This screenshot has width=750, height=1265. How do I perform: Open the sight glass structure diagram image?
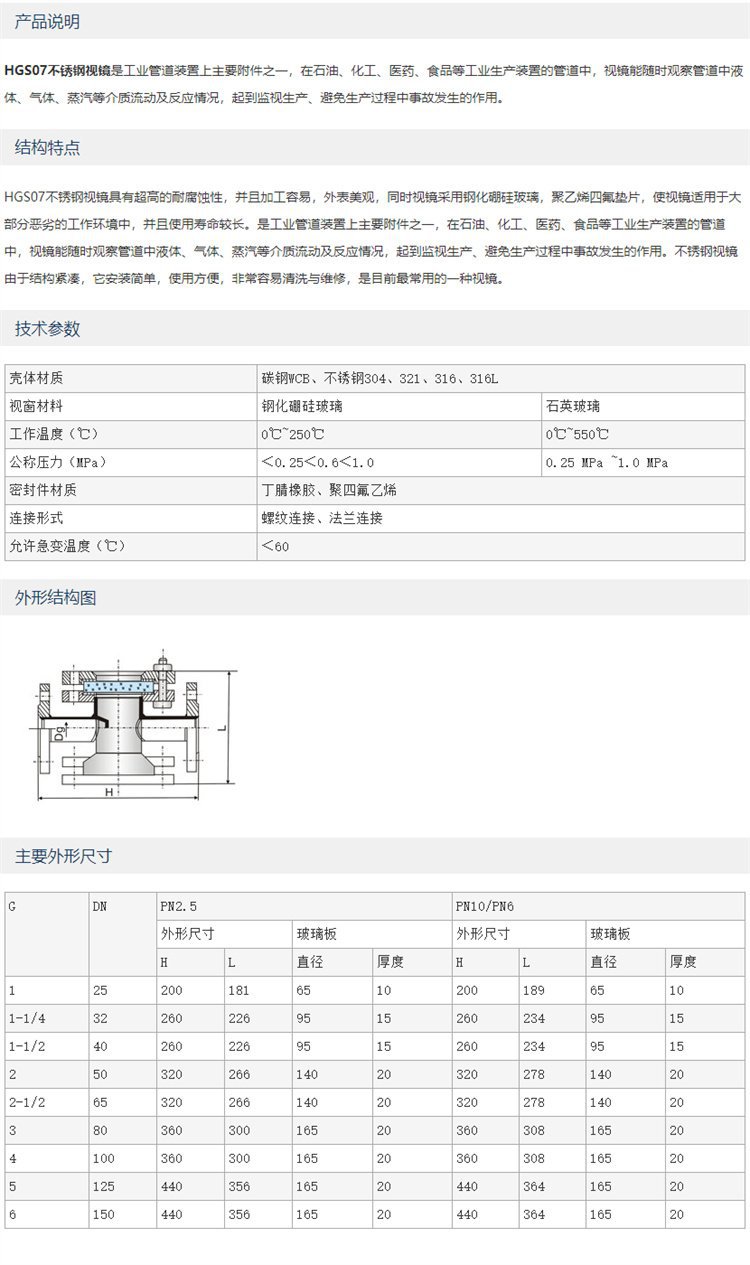pyautogui.click(x=133, y=727)
